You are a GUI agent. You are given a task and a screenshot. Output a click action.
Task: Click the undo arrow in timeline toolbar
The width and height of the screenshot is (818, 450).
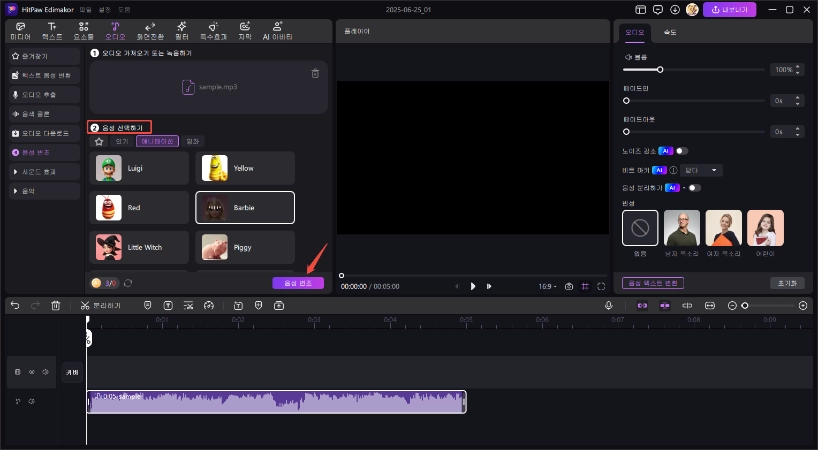tap(15, 306)
